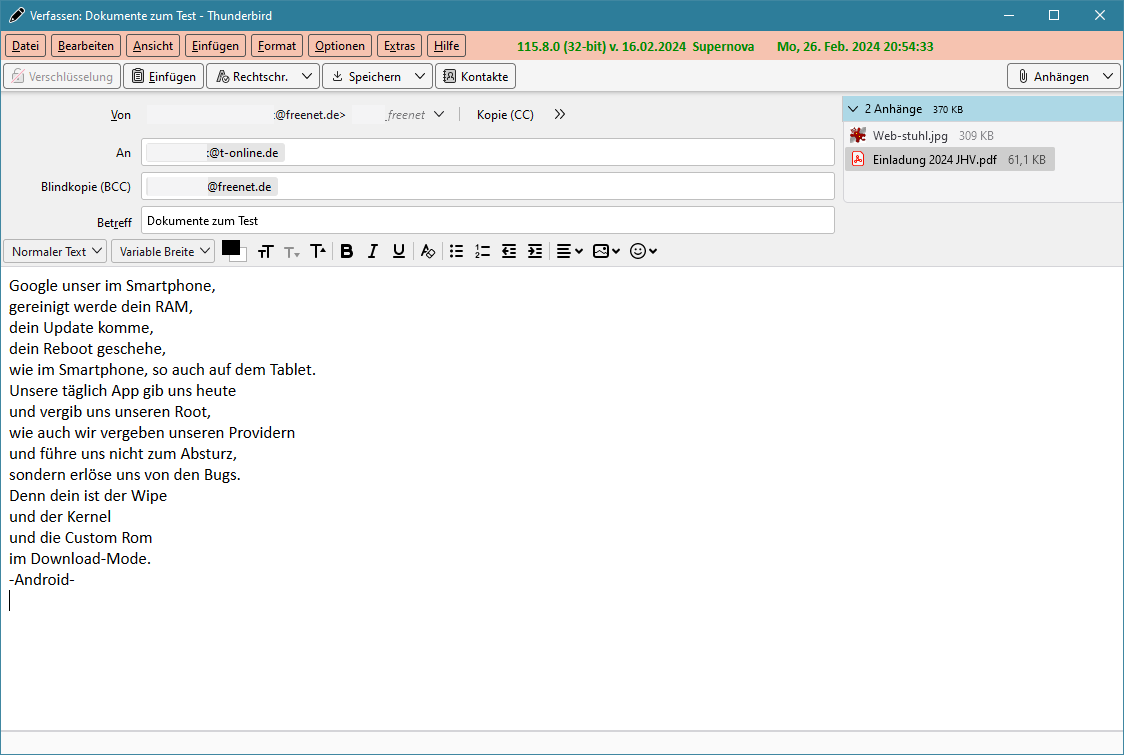Open the Optionen menu
Image resolution: width=1124 pixels, height=755 pixels.
point(340,46)
